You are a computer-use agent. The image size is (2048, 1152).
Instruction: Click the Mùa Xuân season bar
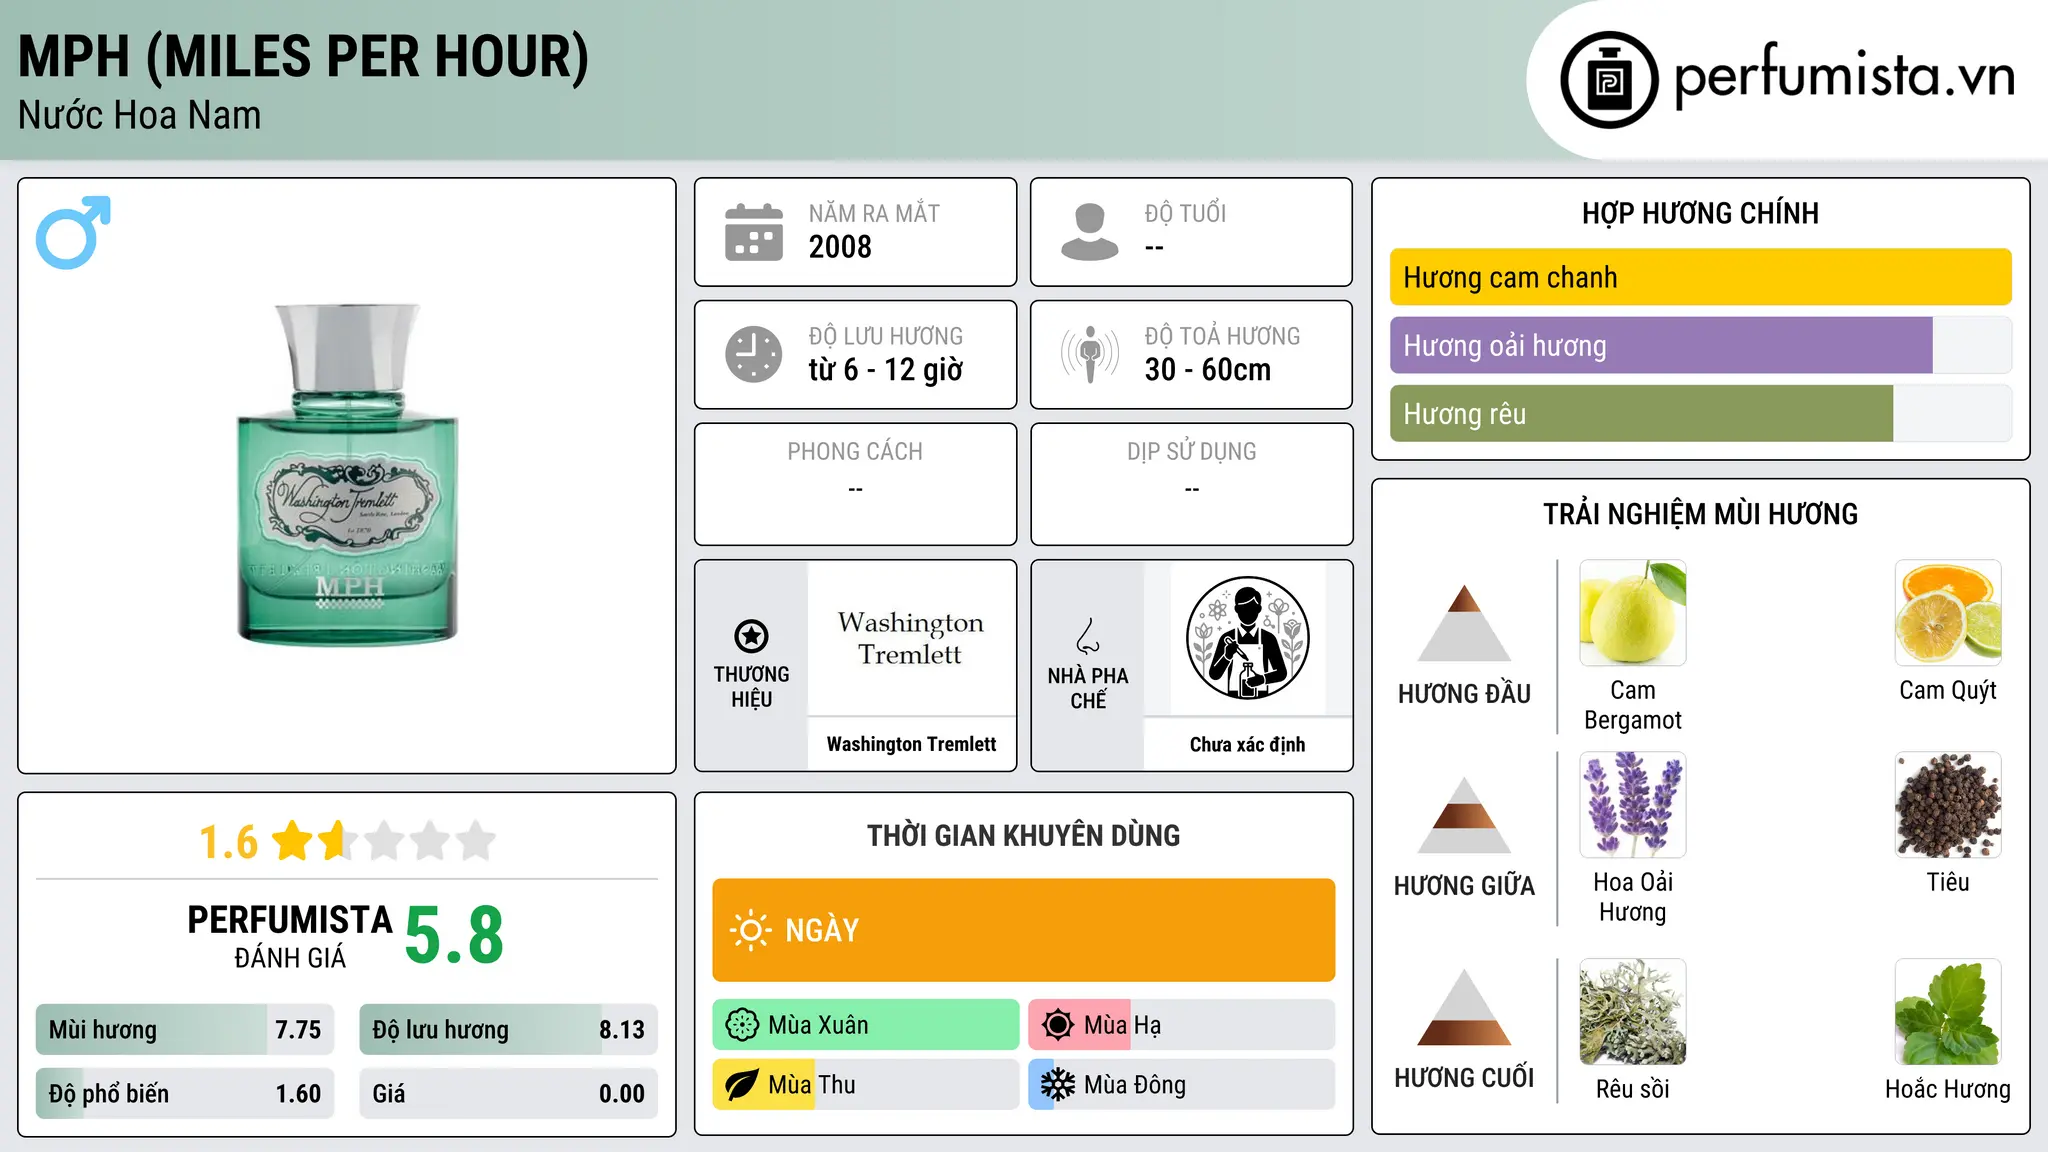pos(866,1025)
